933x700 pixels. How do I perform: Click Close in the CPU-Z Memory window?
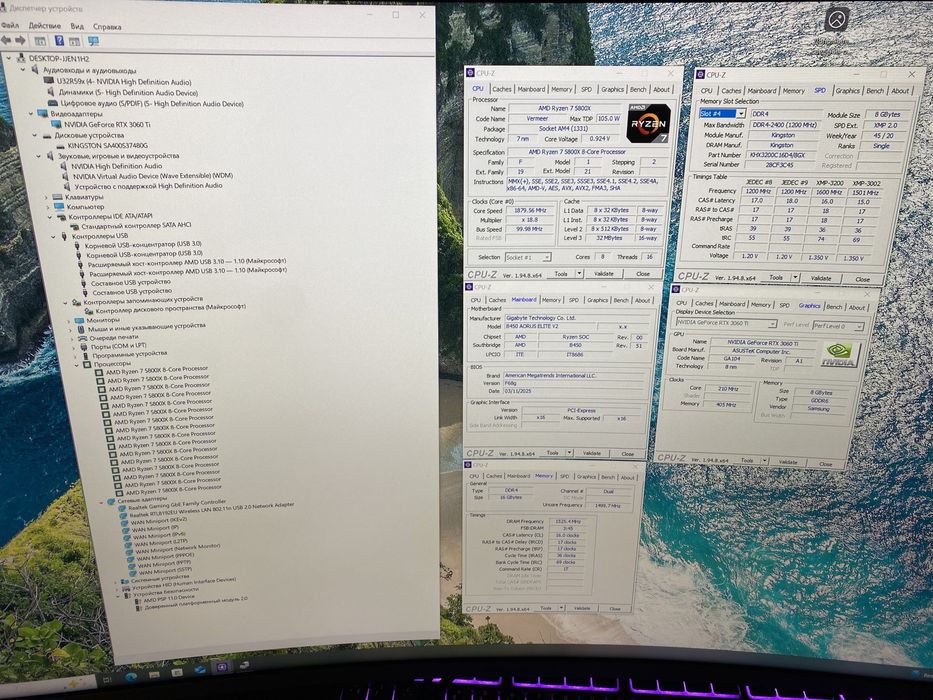click(615, 609)
